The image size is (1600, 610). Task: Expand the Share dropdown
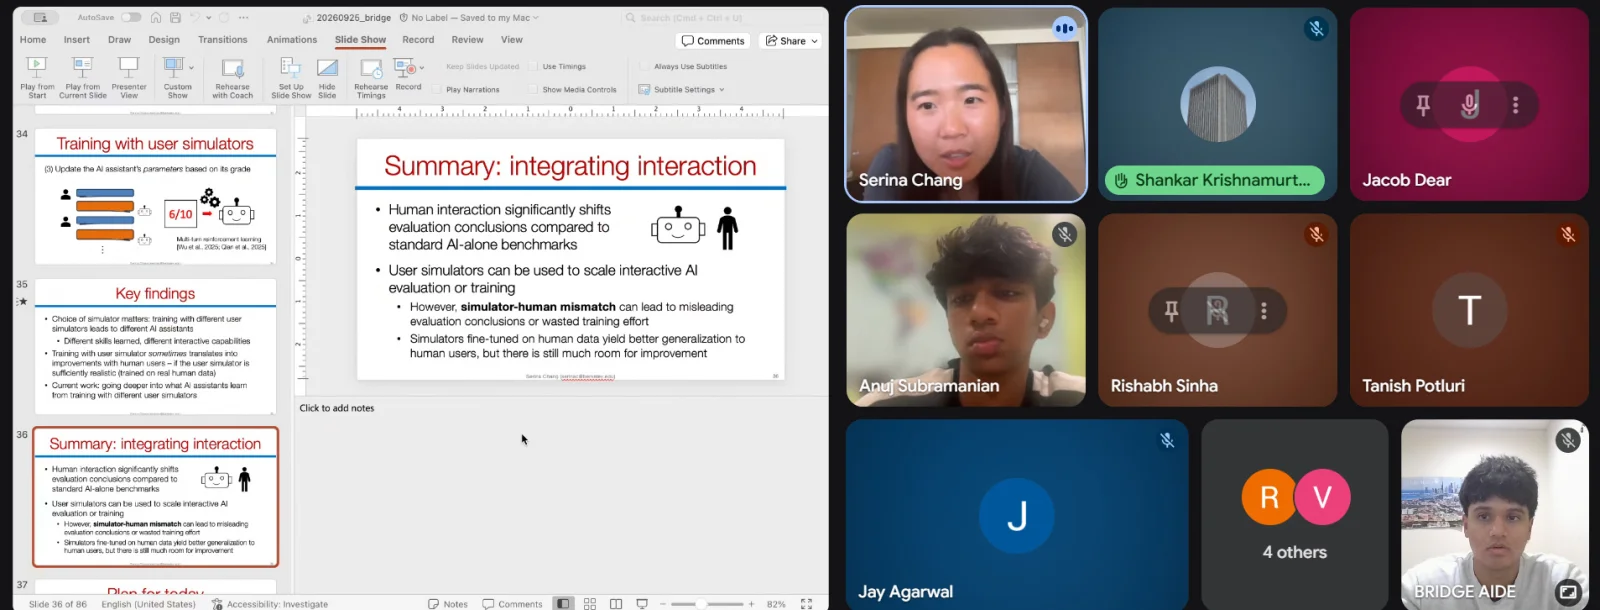coord(815,41)
